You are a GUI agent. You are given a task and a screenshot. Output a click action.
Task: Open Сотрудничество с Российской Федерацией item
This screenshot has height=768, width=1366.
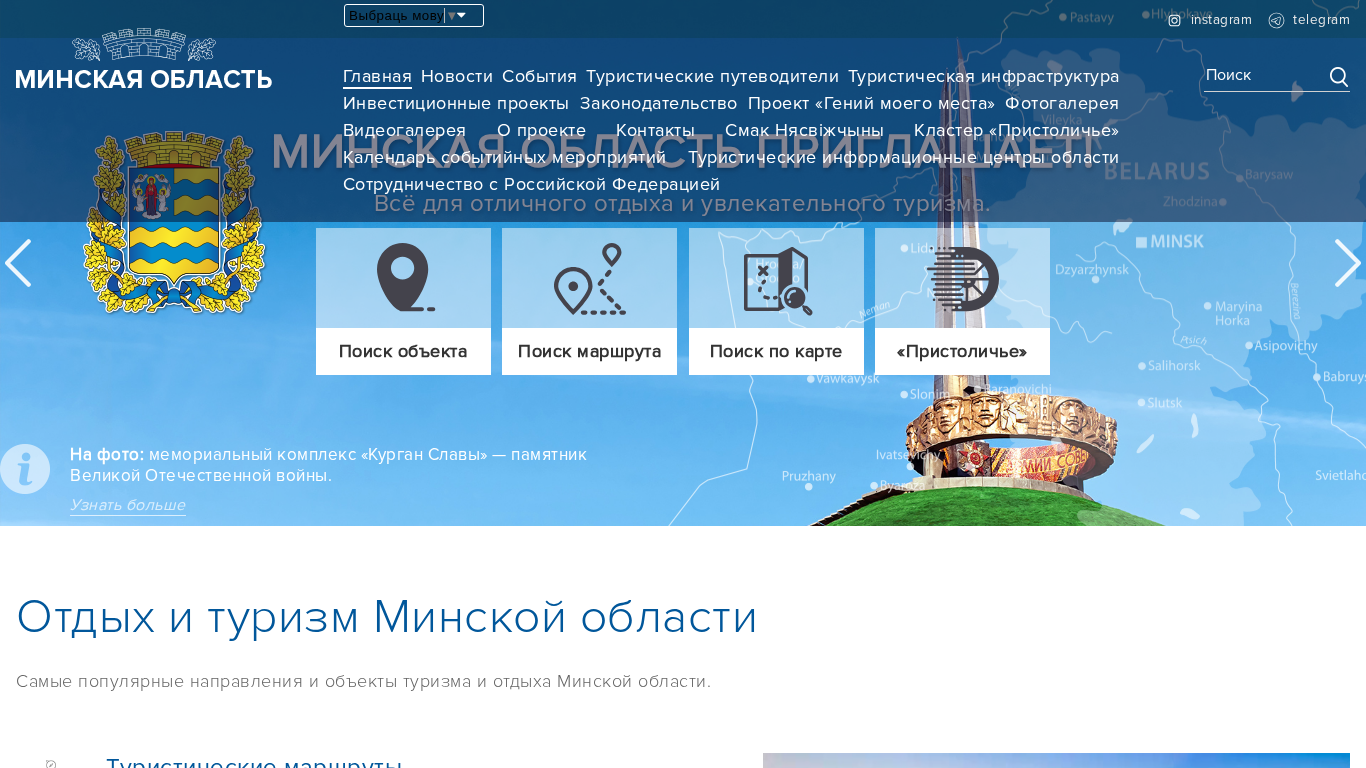(531, 185)
